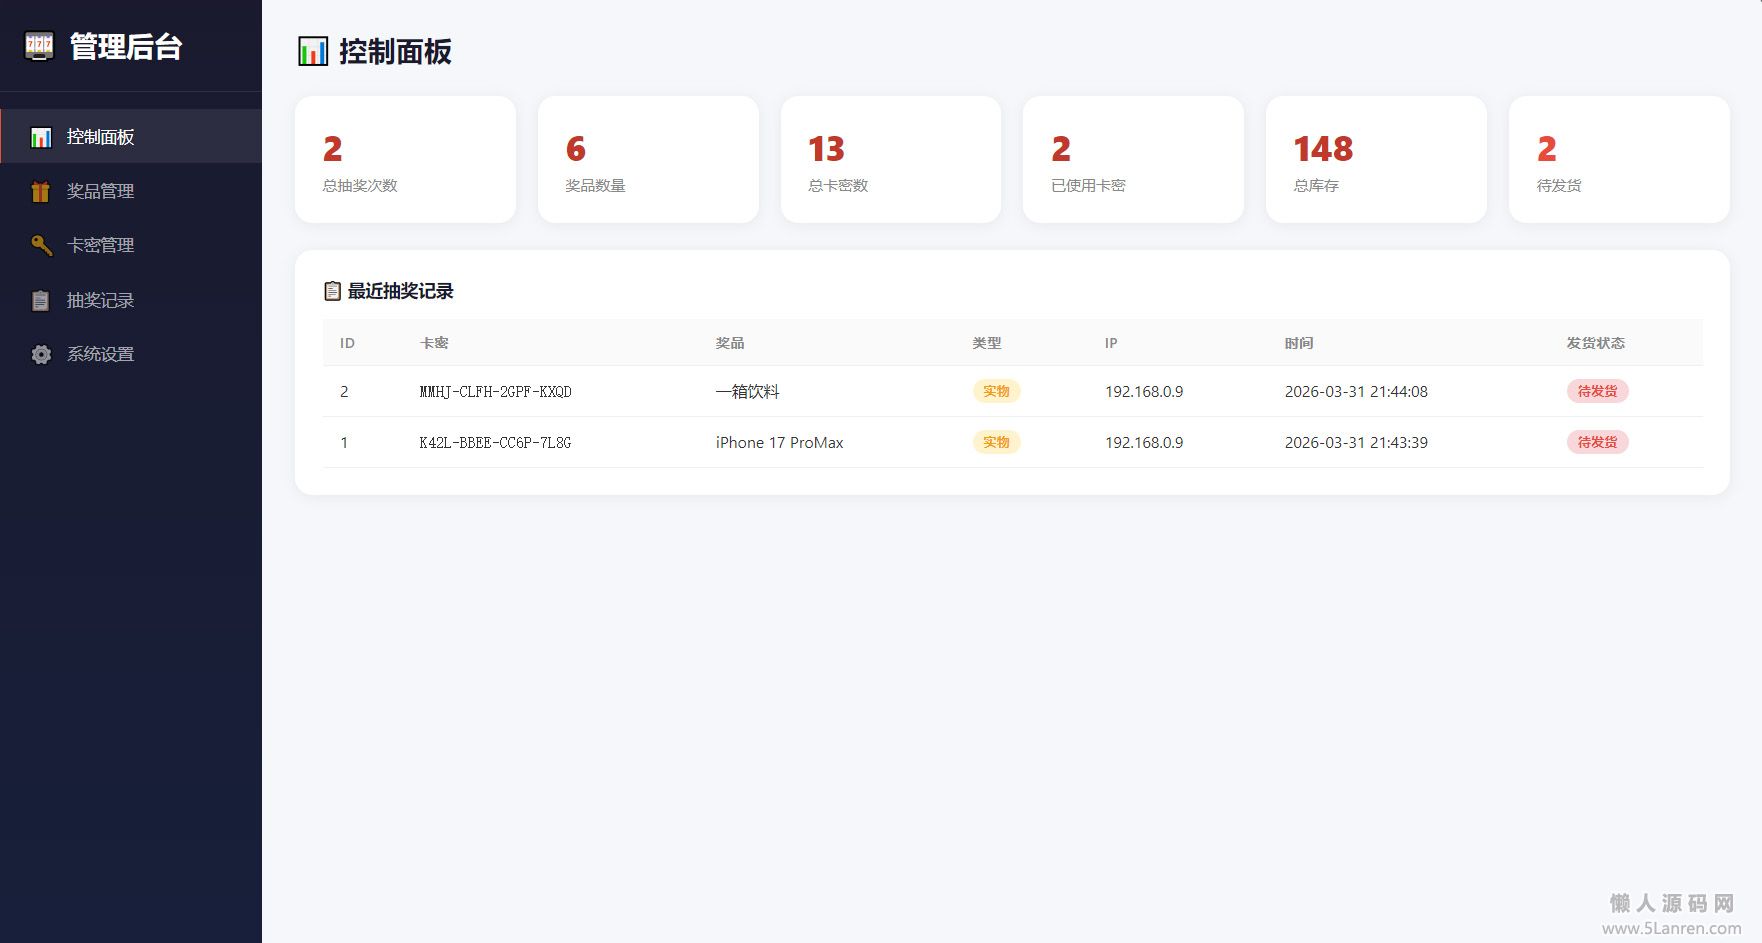Select the 总库存 stat card
Image resolution: width=1762 pixels, height=943 pixels.
(x=1376, y=160)
